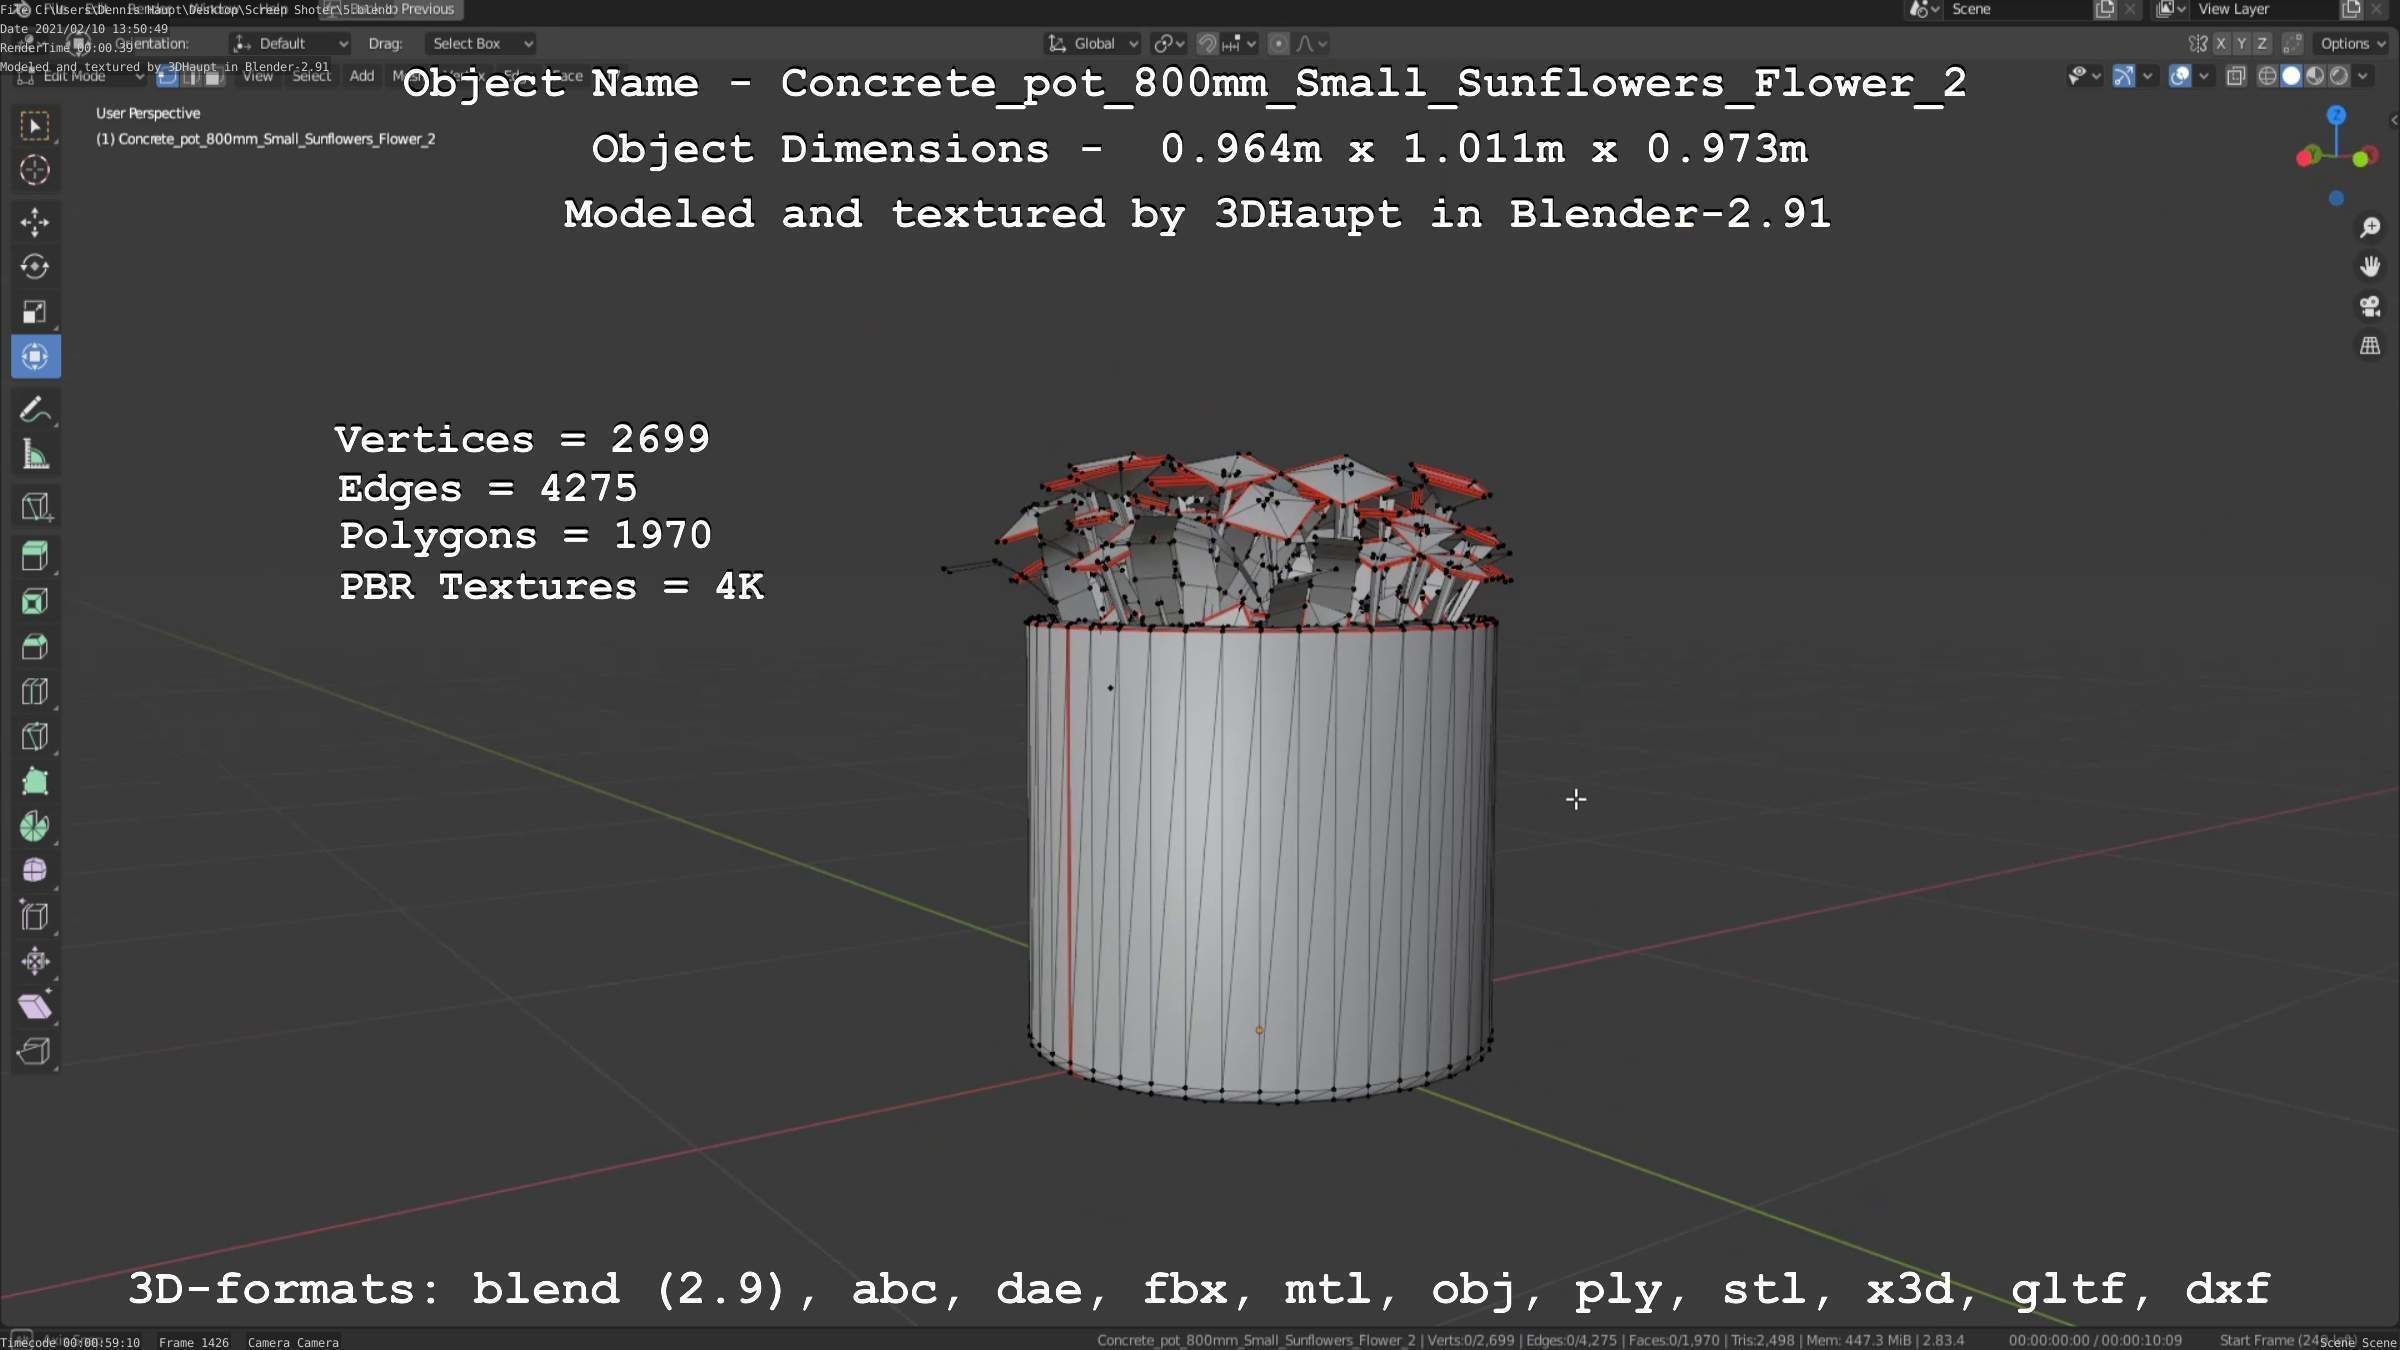Open the Options dropdown
2400x1350 pixels.
(2352, 44)
